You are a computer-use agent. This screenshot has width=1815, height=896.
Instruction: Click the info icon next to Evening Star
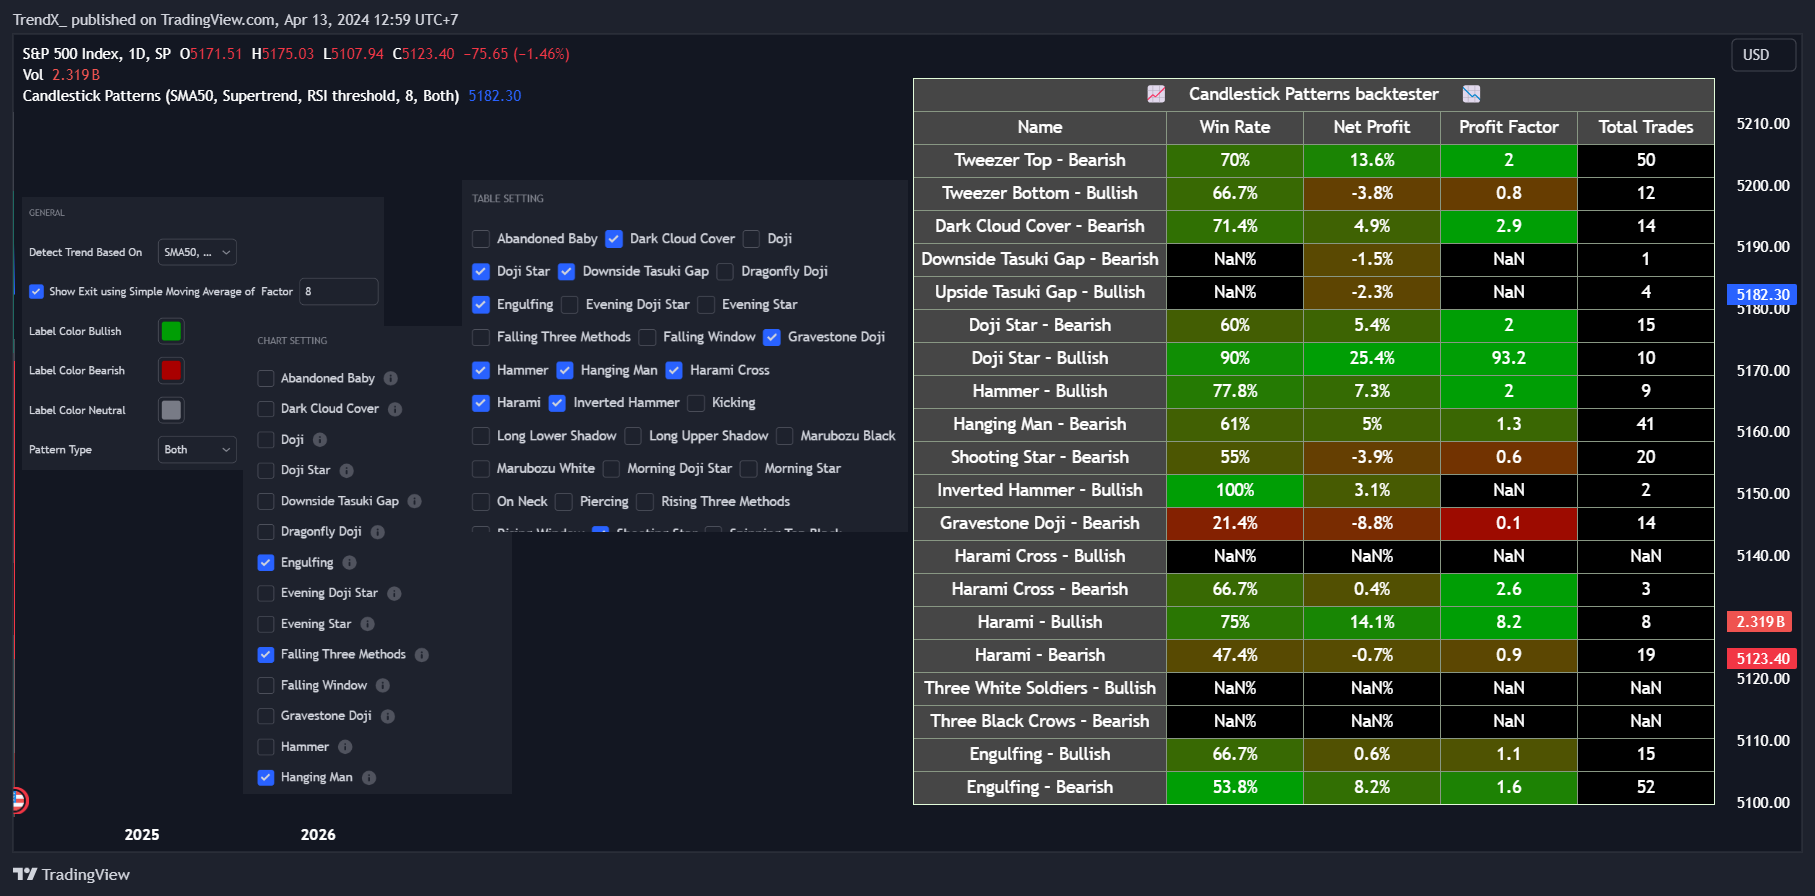[367, 624]
